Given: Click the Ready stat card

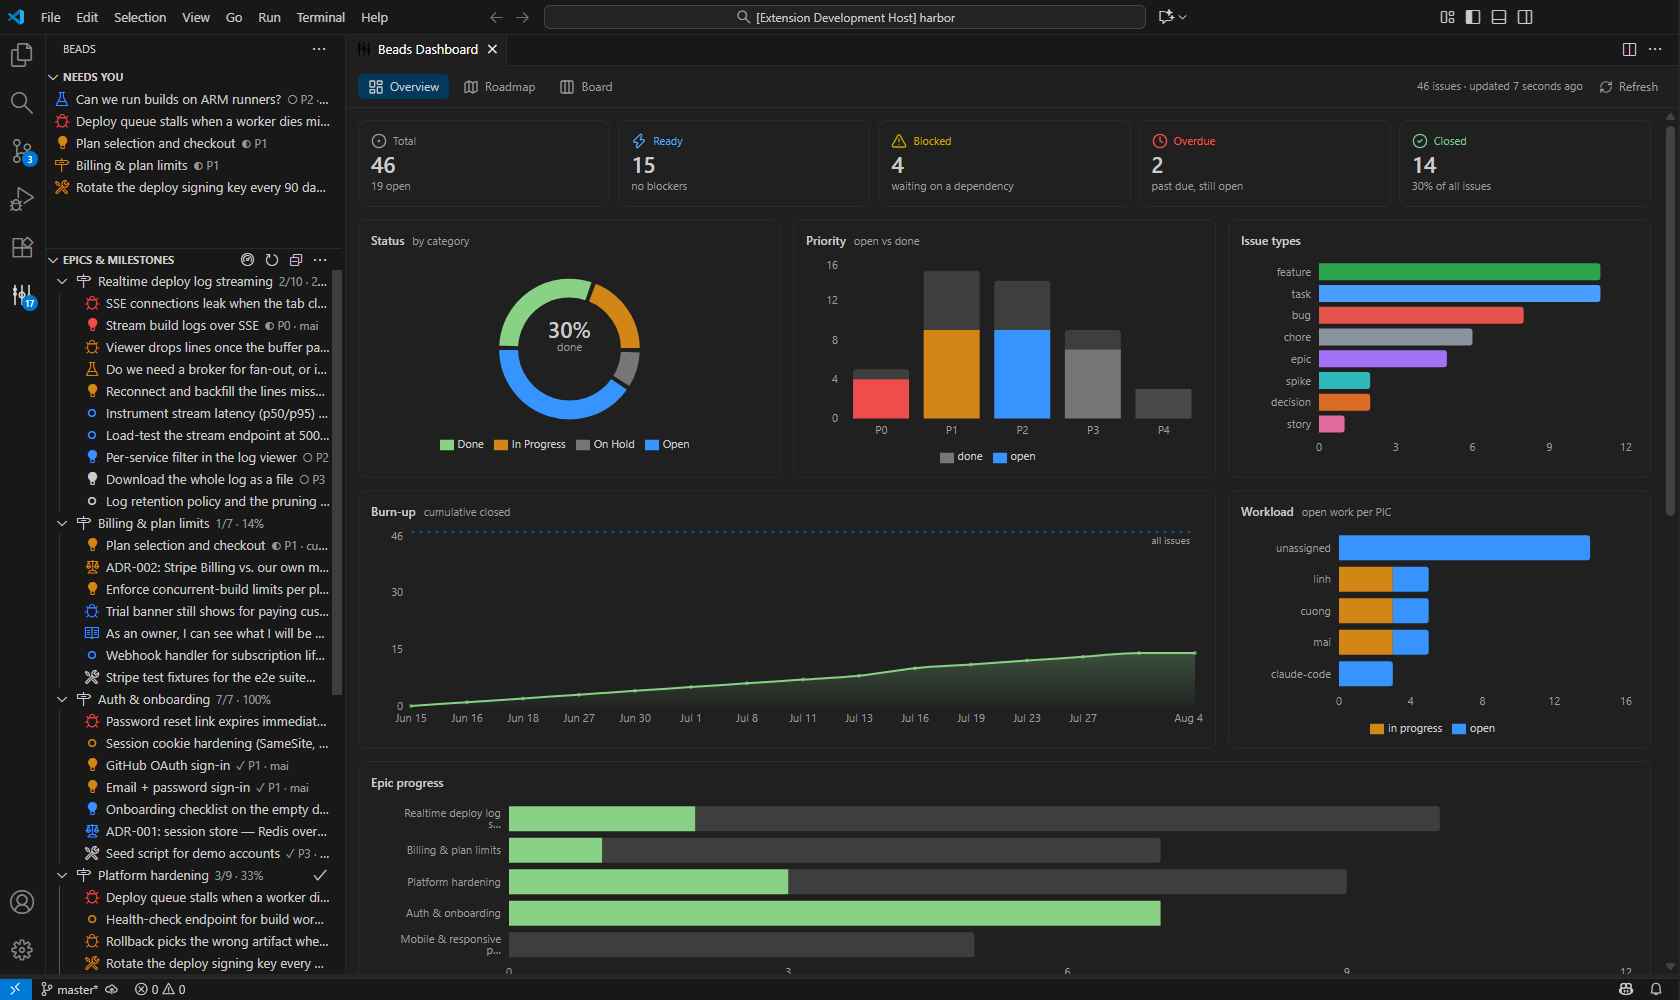Looking at the screenshot, I should tap(744, 164).
